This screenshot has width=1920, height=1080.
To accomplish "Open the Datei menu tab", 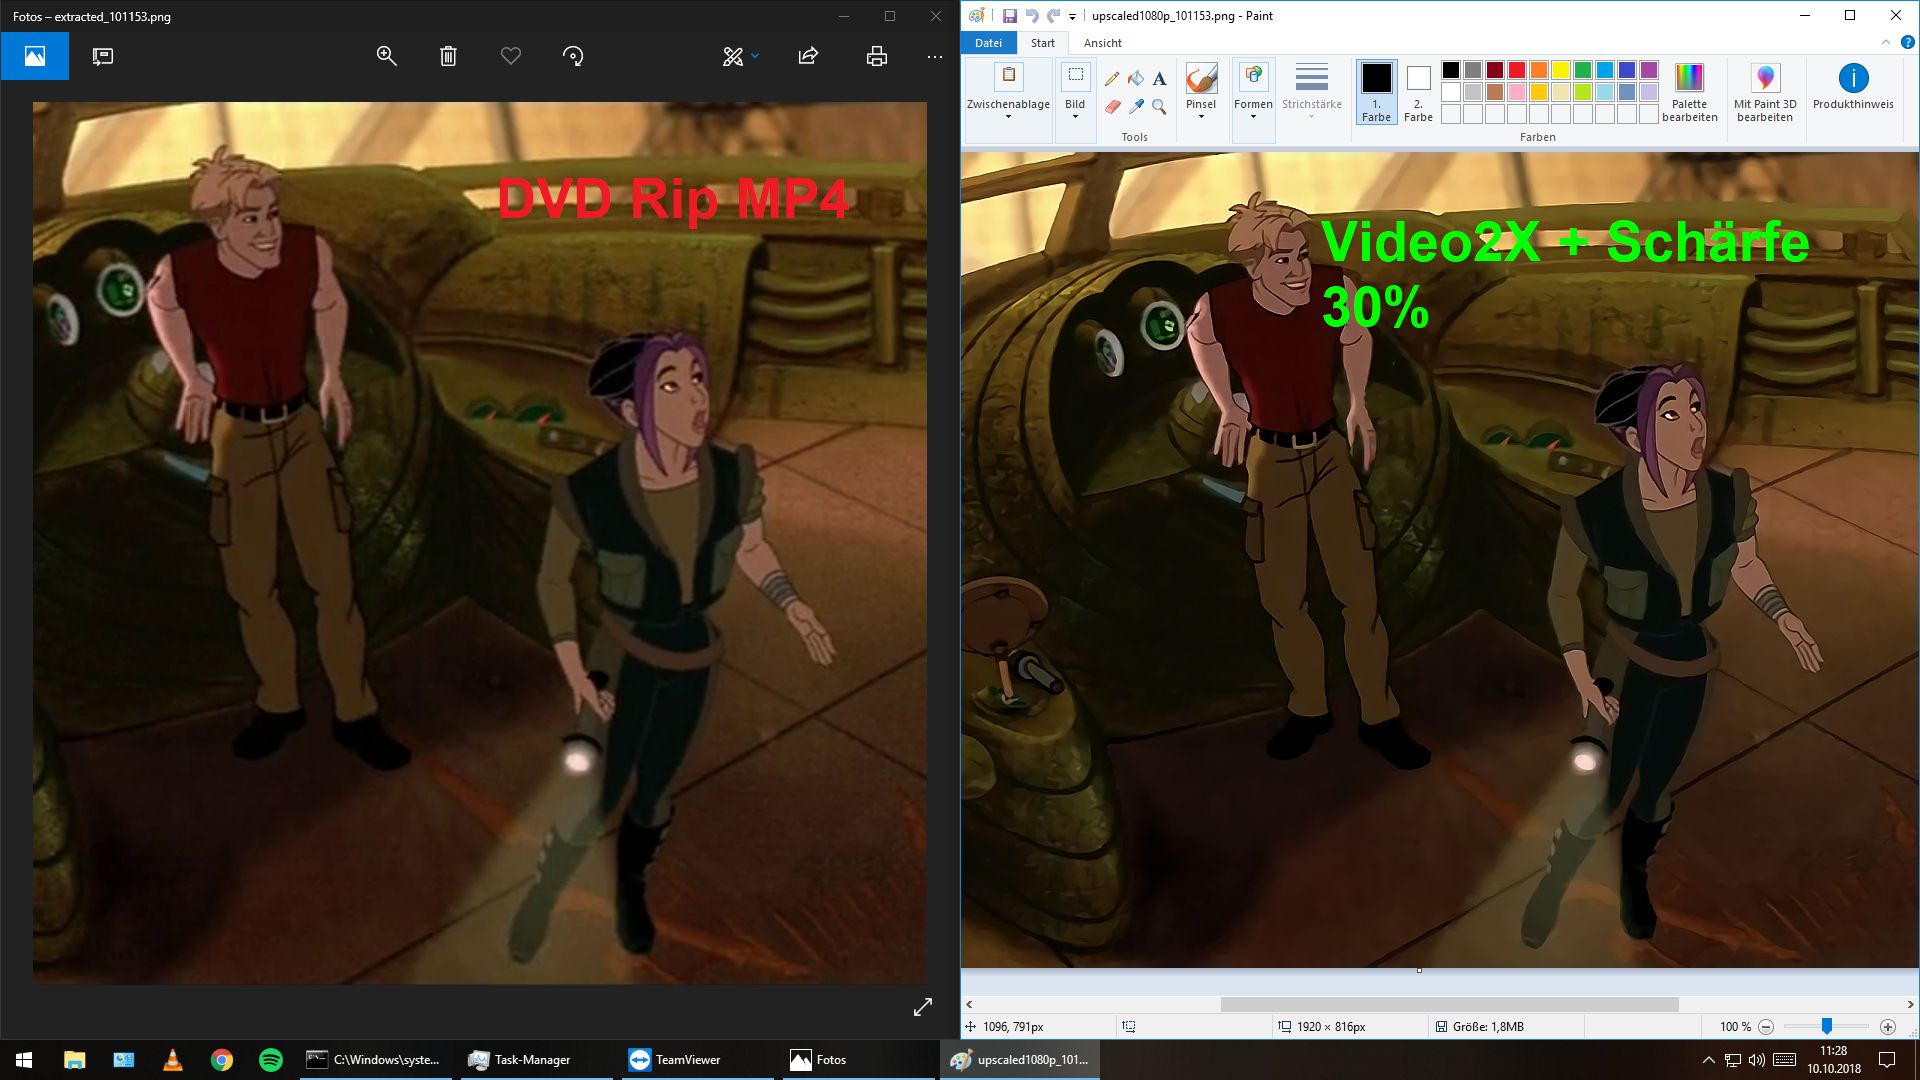I will [x=988, y=43].
